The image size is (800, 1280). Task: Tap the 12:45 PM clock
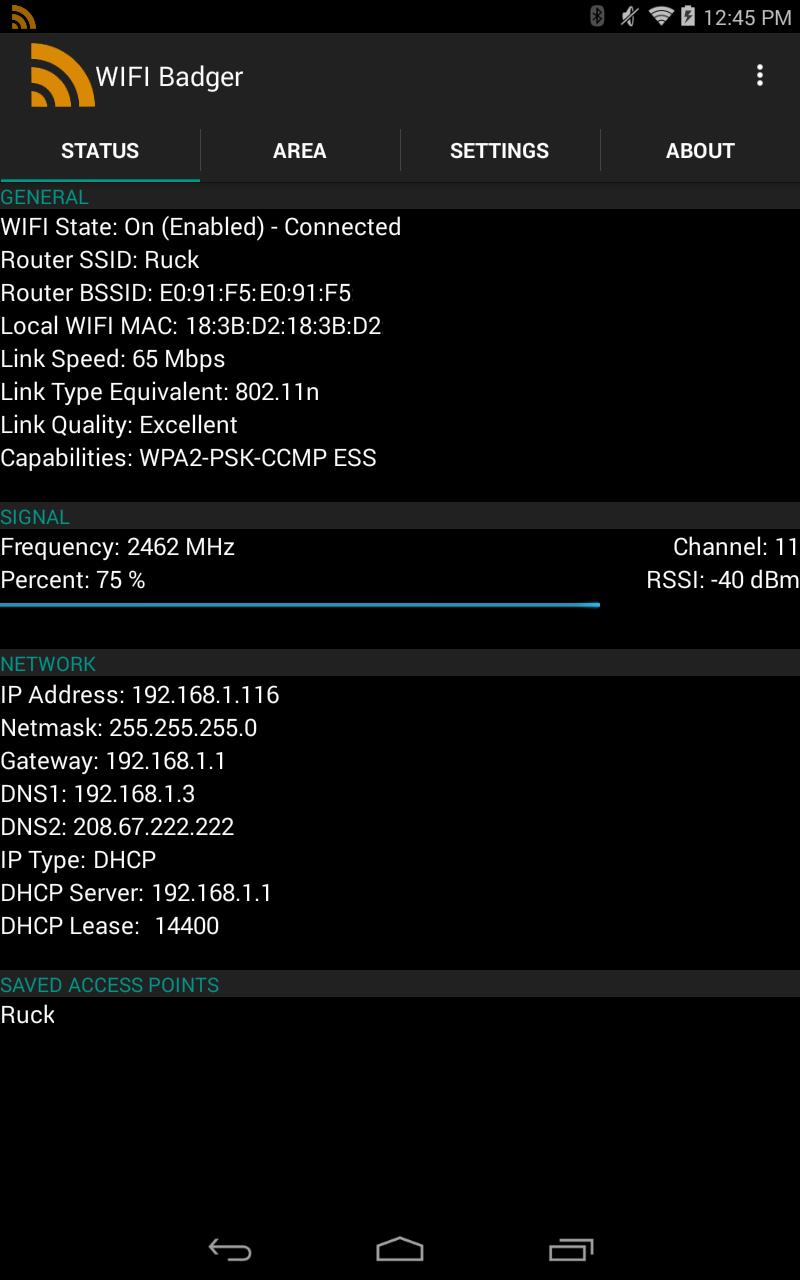point(747,17)
